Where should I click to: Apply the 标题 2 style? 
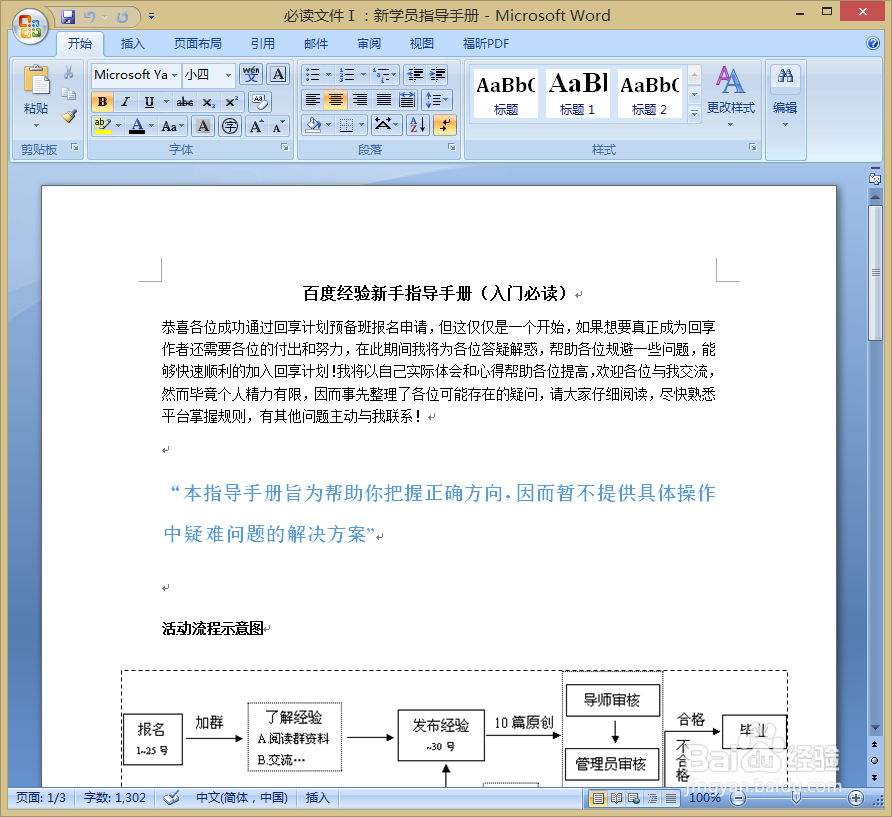[649, 94]
